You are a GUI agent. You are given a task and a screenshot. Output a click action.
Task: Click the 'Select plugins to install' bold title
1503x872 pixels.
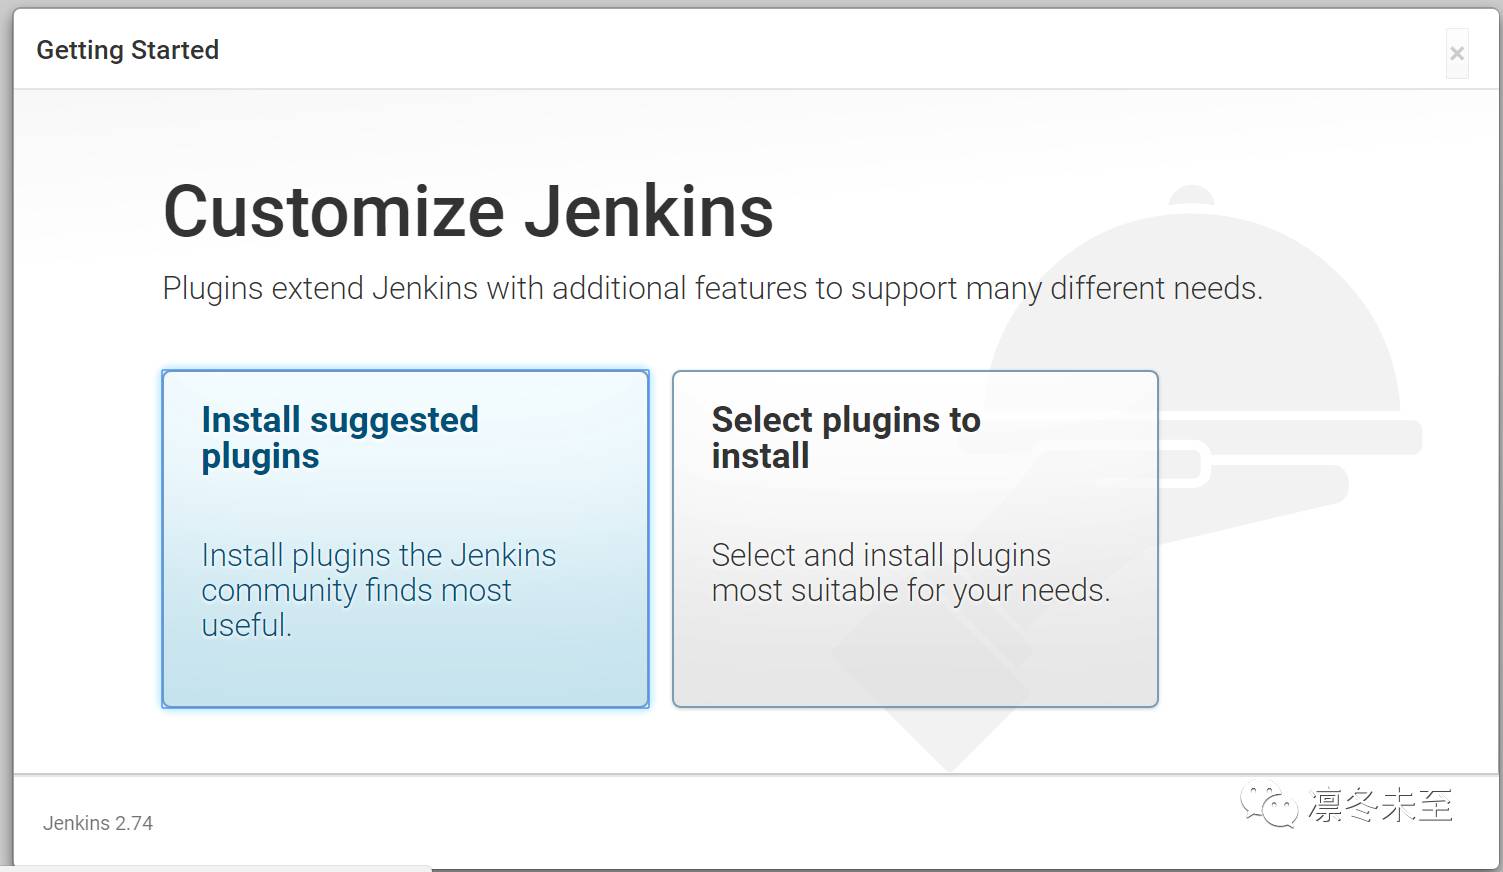[x=846, y=437]
